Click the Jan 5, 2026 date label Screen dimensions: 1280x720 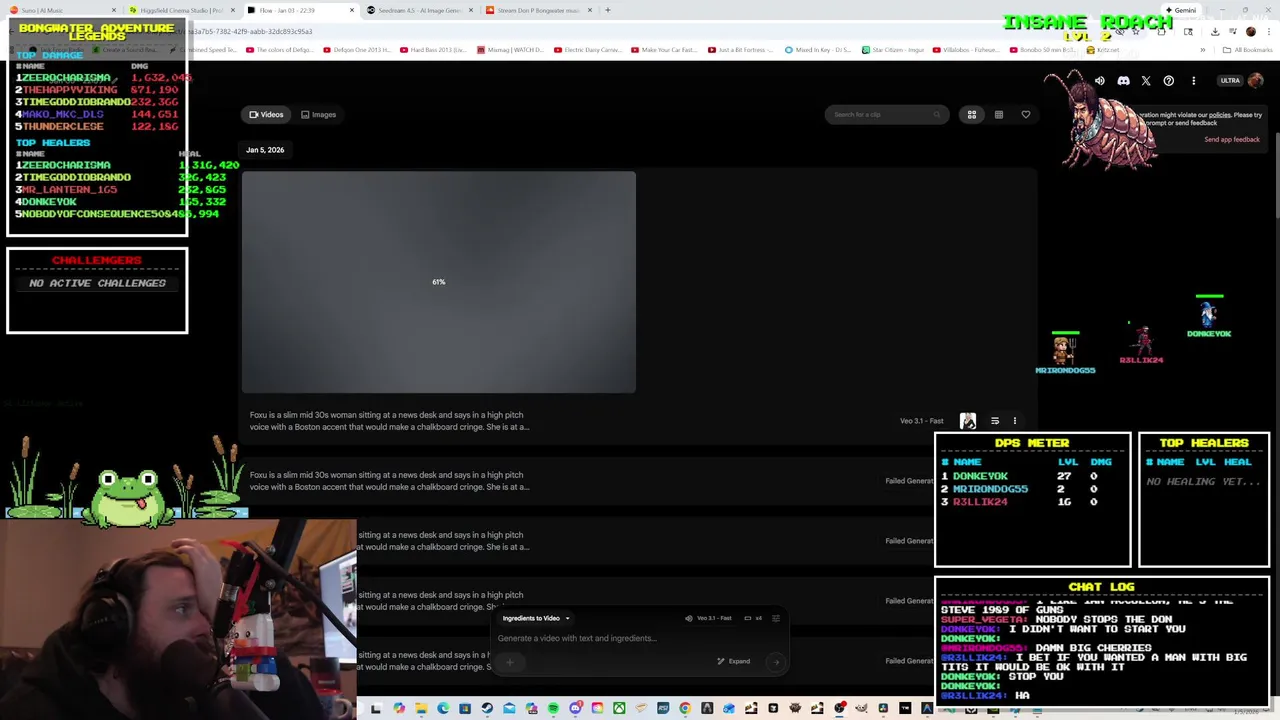tap(265, 150)
